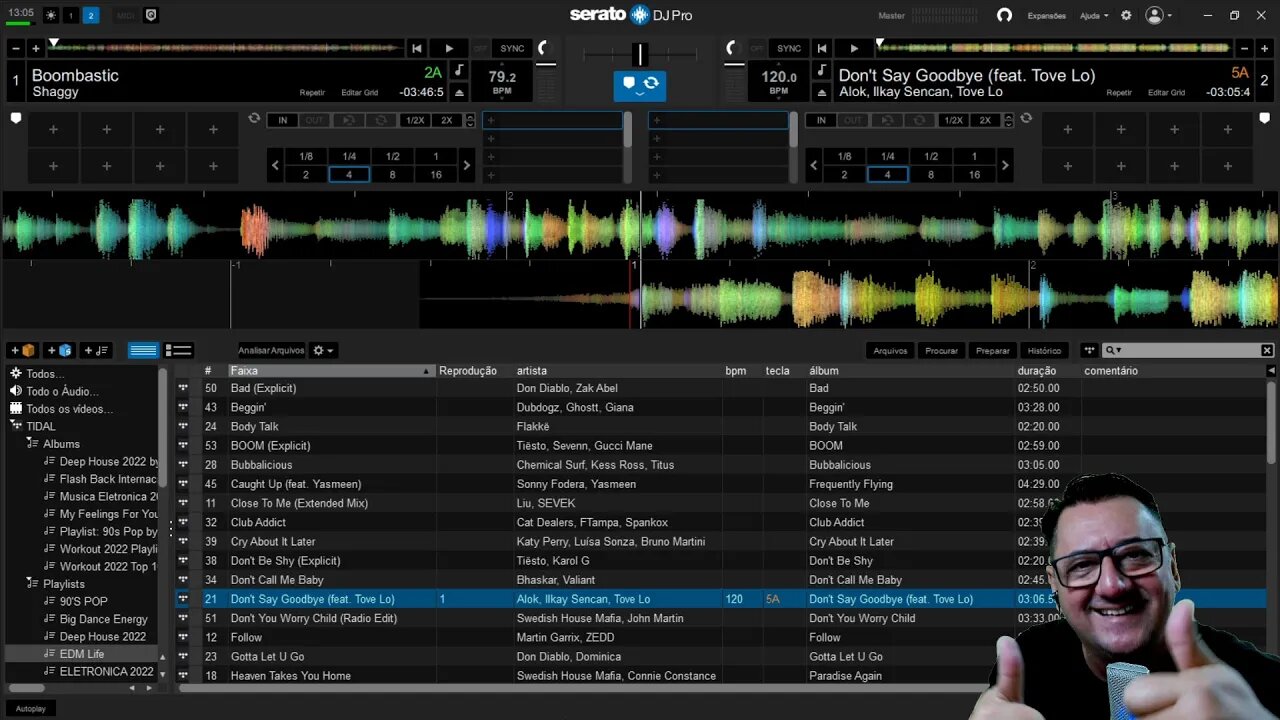This screenshot has height=720, width=1280.
Task: Select 16-beat auto loop on deck 2
Action: coord(974,174)
